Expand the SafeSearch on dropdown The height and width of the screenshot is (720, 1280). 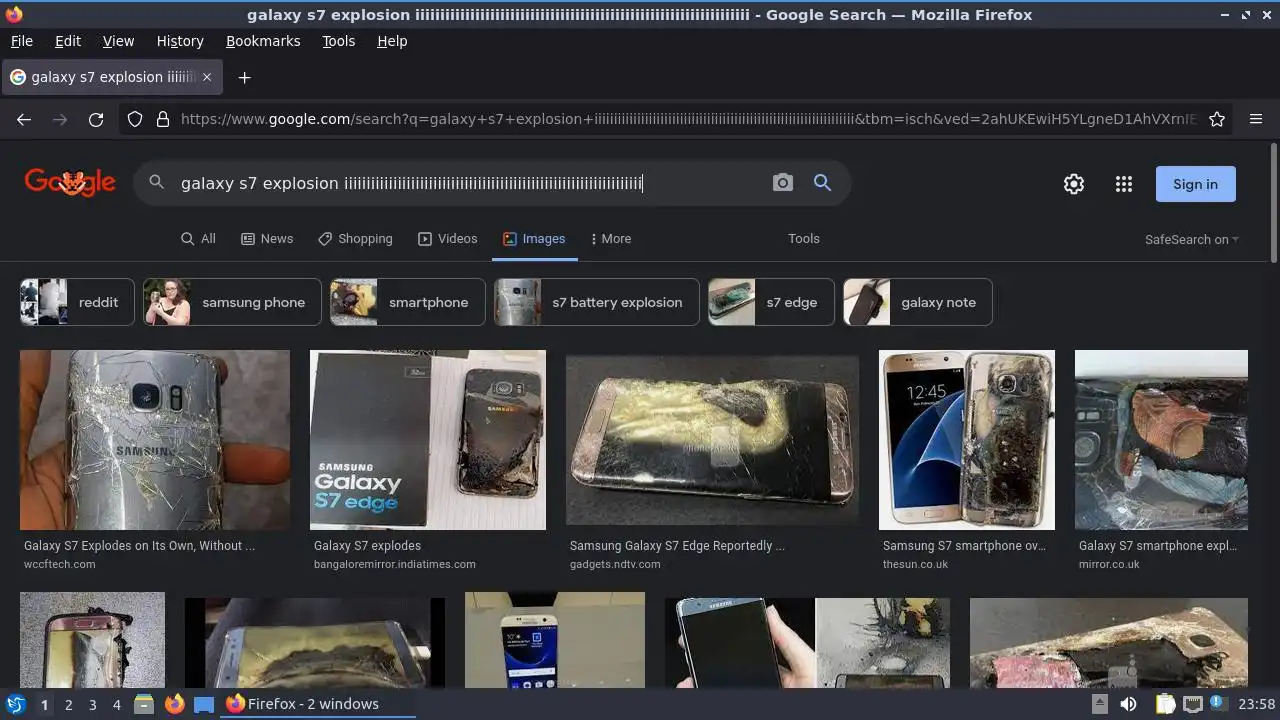point(1192,240)
